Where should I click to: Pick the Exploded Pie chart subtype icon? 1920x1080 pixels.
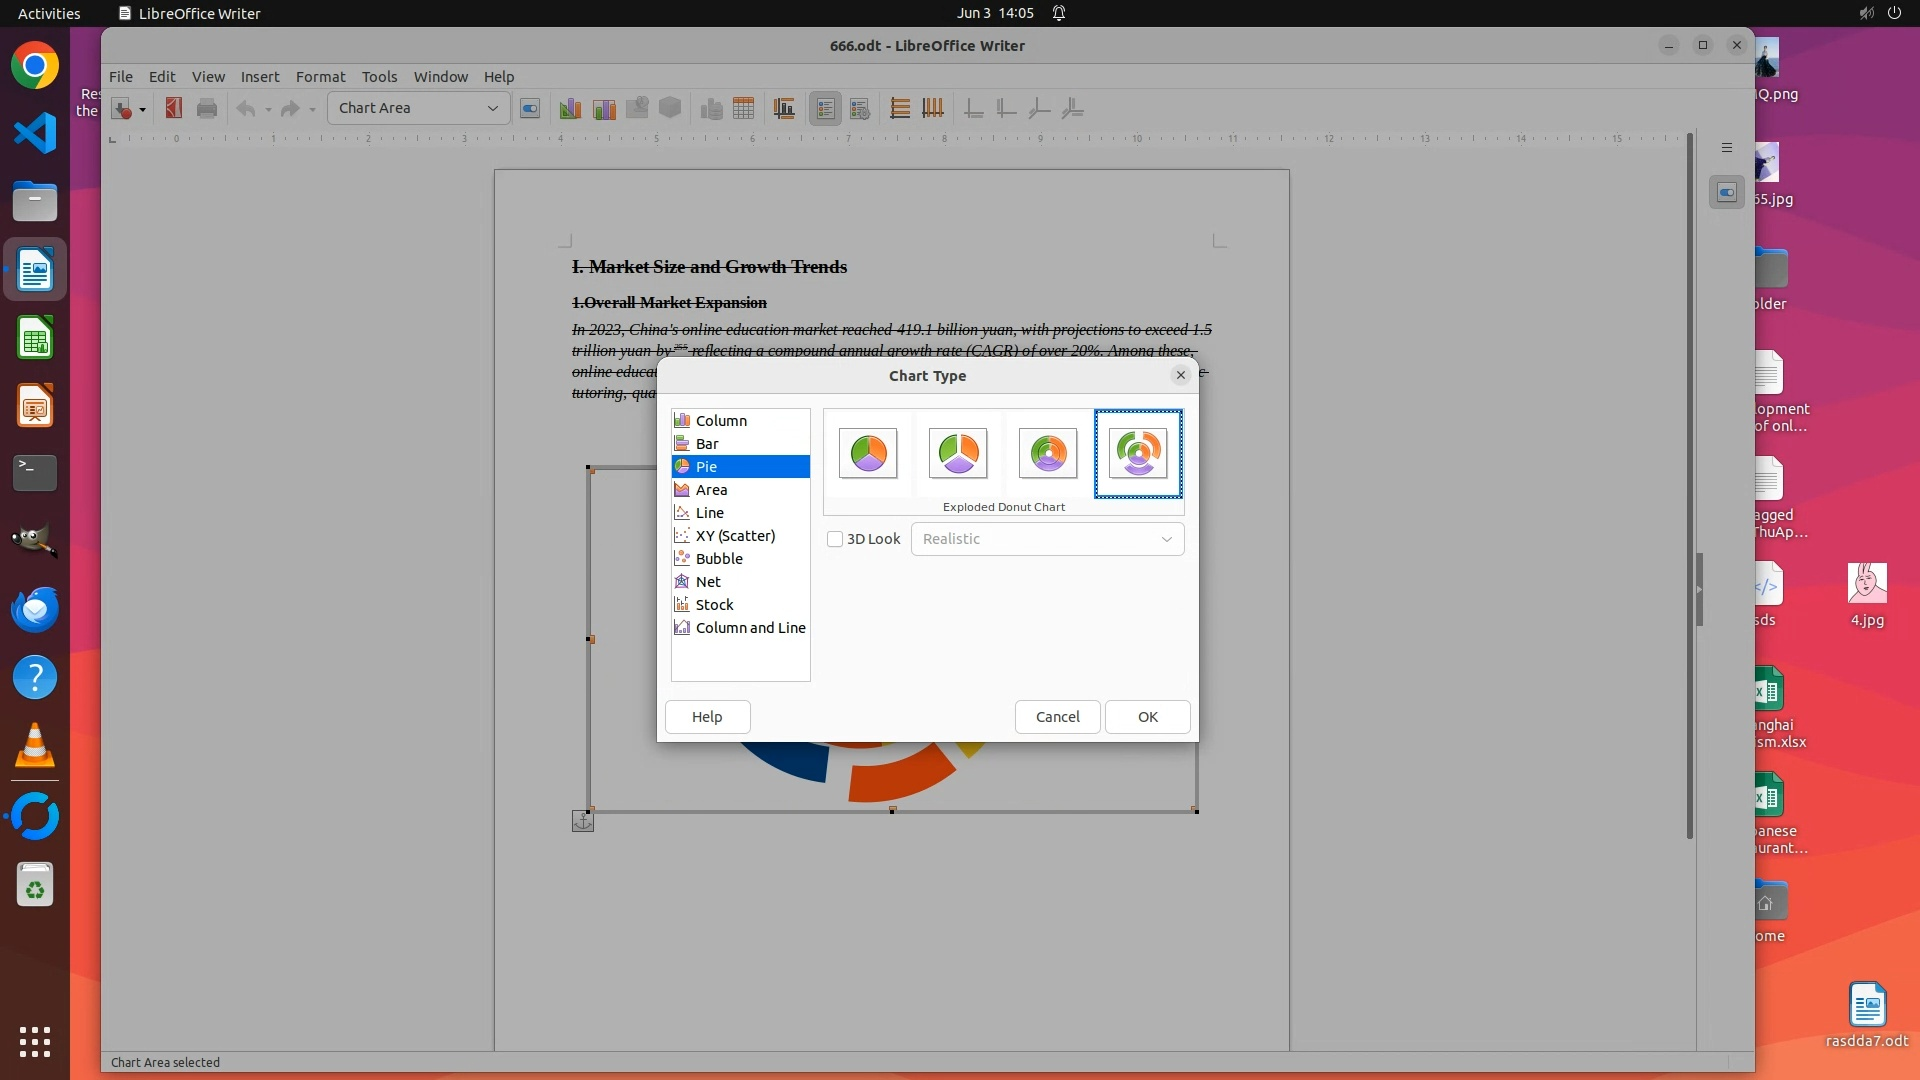pyautogui.click(x=958, y=453)
